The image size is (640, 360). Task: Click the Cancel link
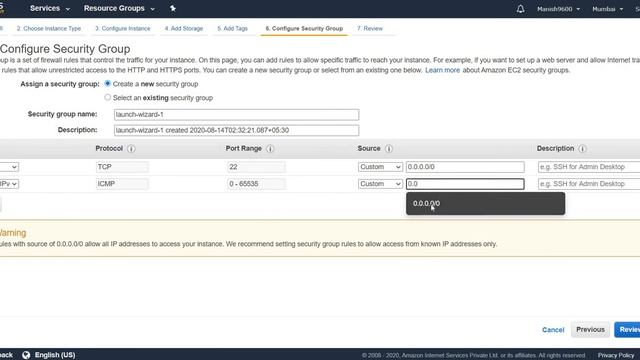coord(553,330)
